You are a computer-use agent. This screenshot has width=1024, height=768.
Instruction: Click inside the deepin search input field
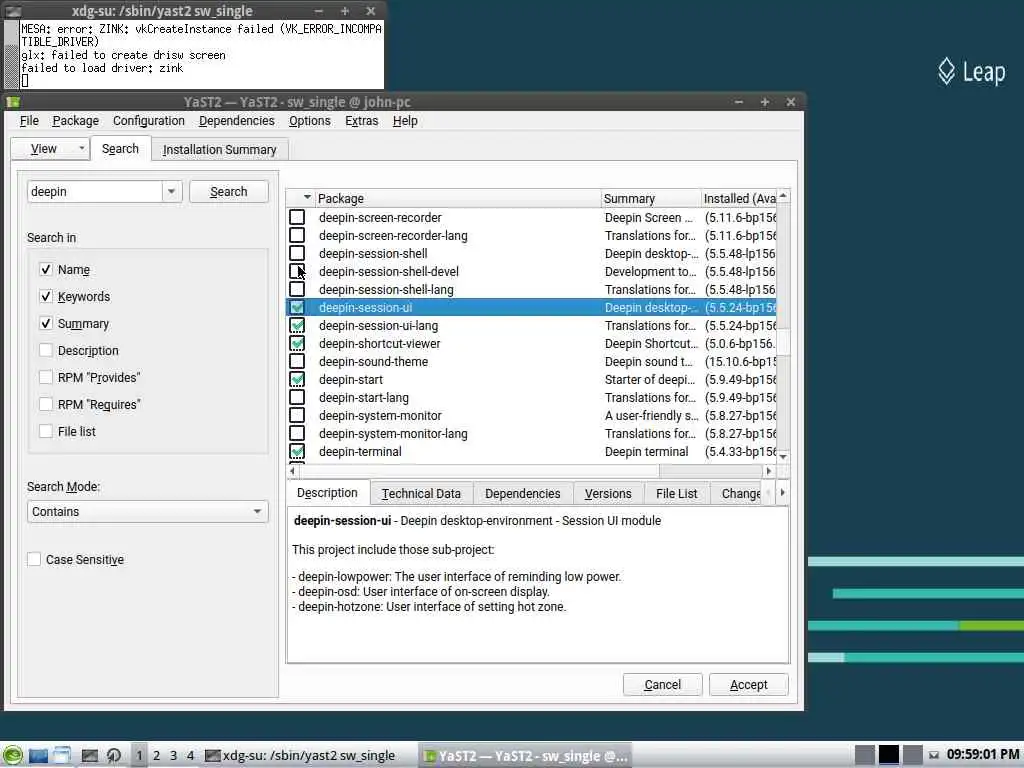pyautogui.click(x=95, y=191)
